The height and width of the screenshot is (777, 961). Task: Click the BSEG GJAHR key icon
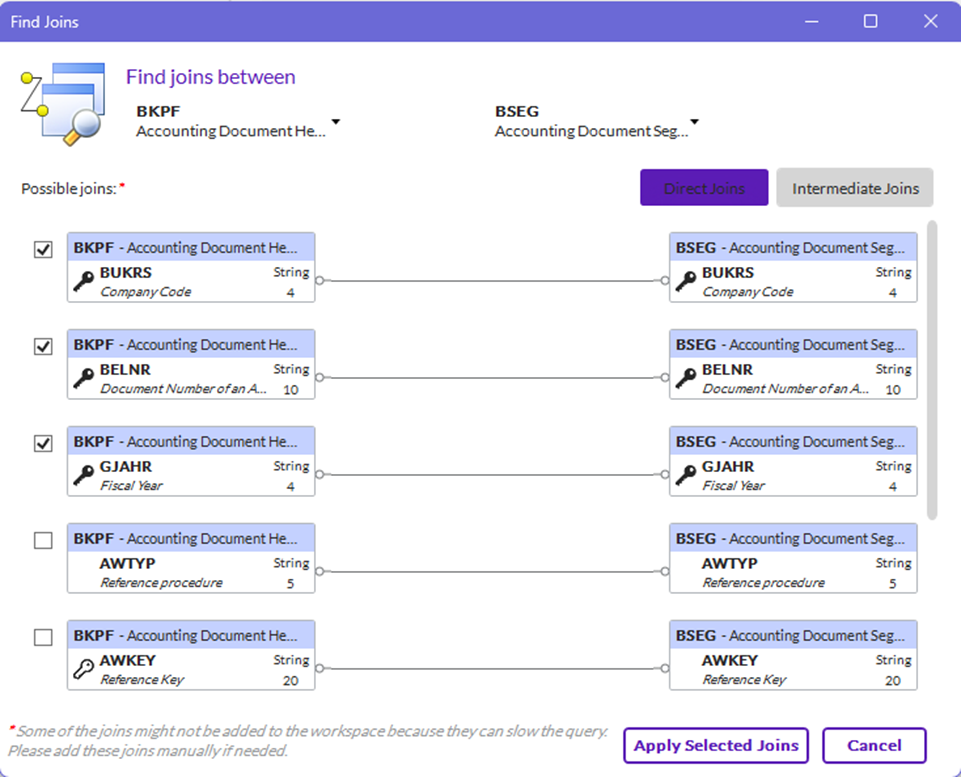point(686,475)
